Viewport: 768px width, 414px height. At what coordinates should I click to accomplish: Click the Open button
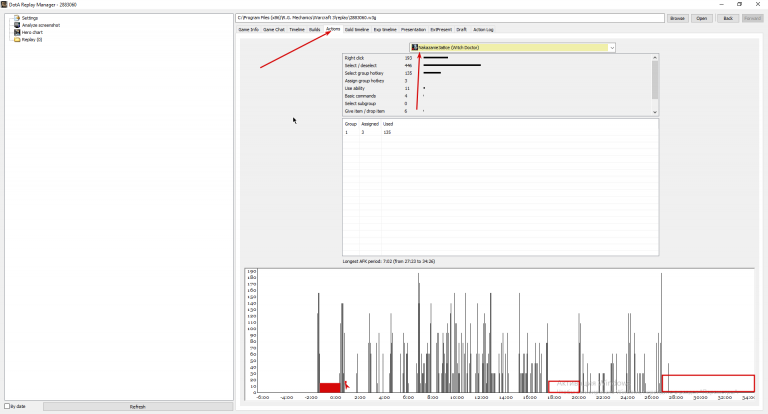[701, 18]
